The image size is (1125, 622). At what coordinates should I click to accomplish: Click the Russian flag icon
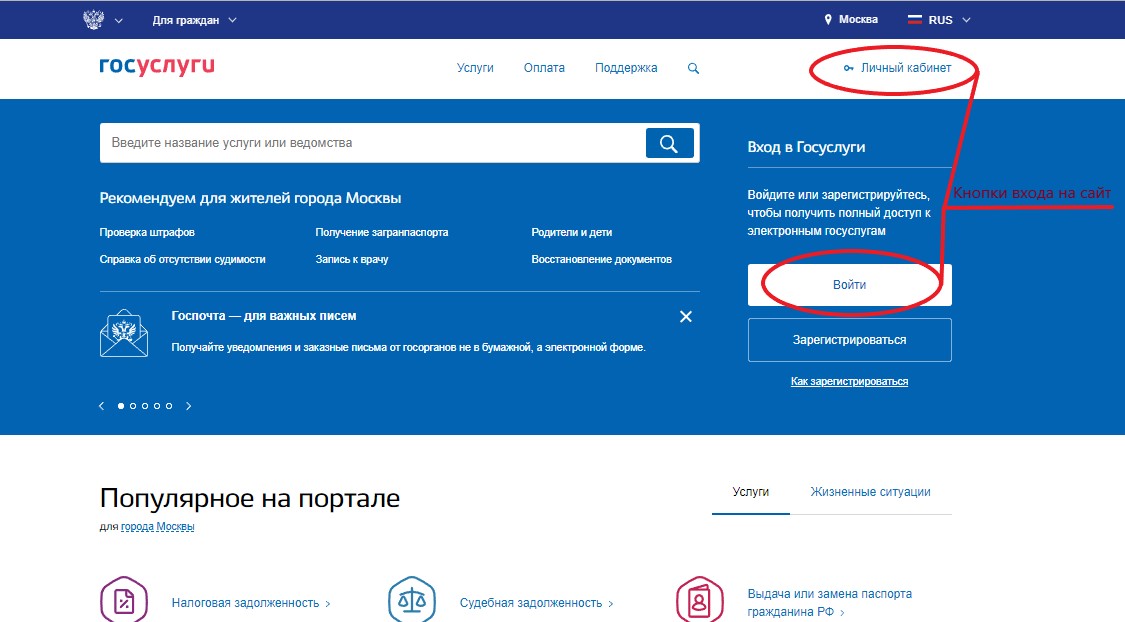915,20
